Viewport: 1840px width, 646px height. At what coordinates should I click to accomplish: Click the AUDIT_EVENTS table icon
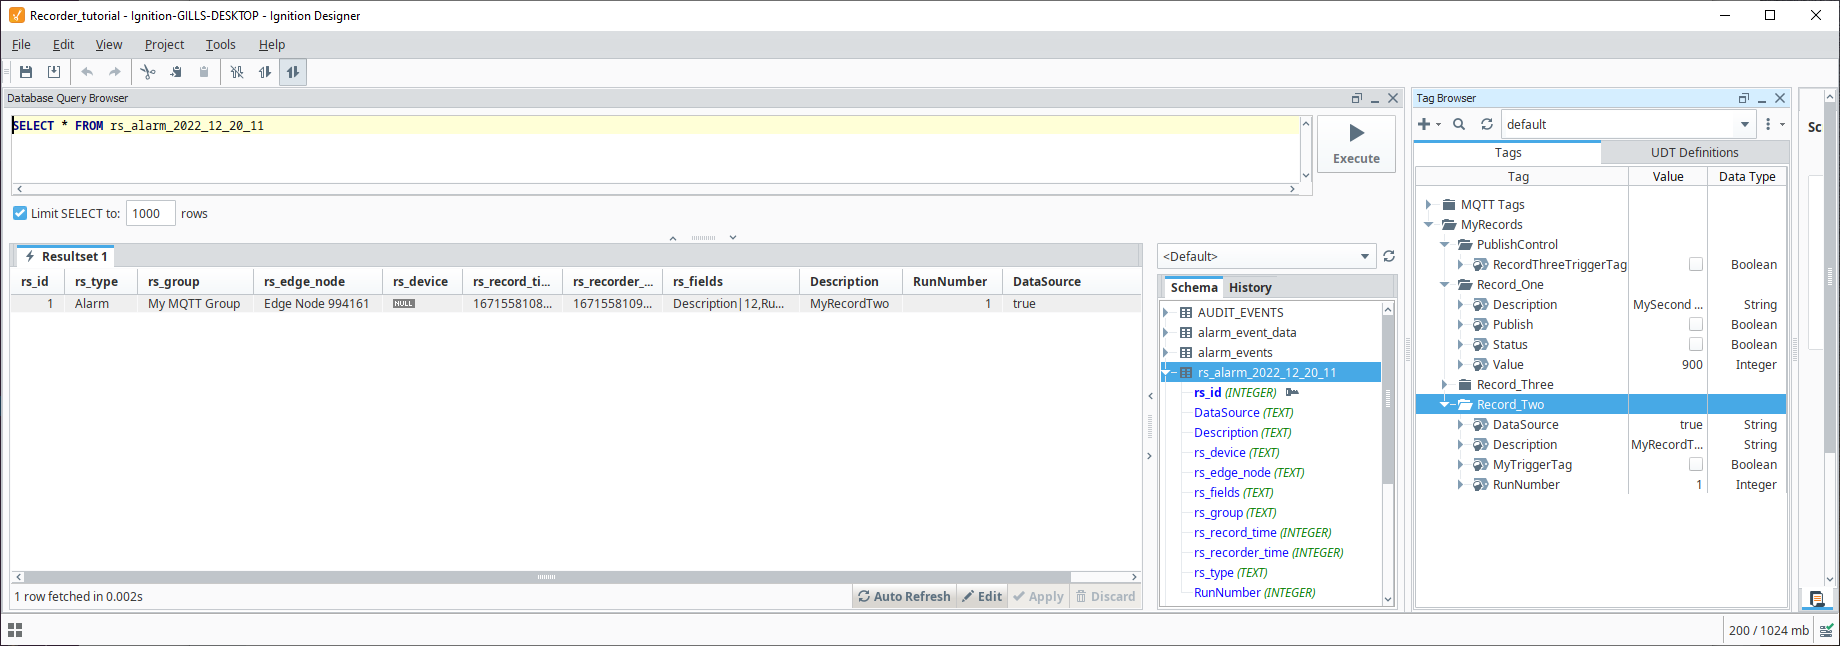tap(1186, 313)
